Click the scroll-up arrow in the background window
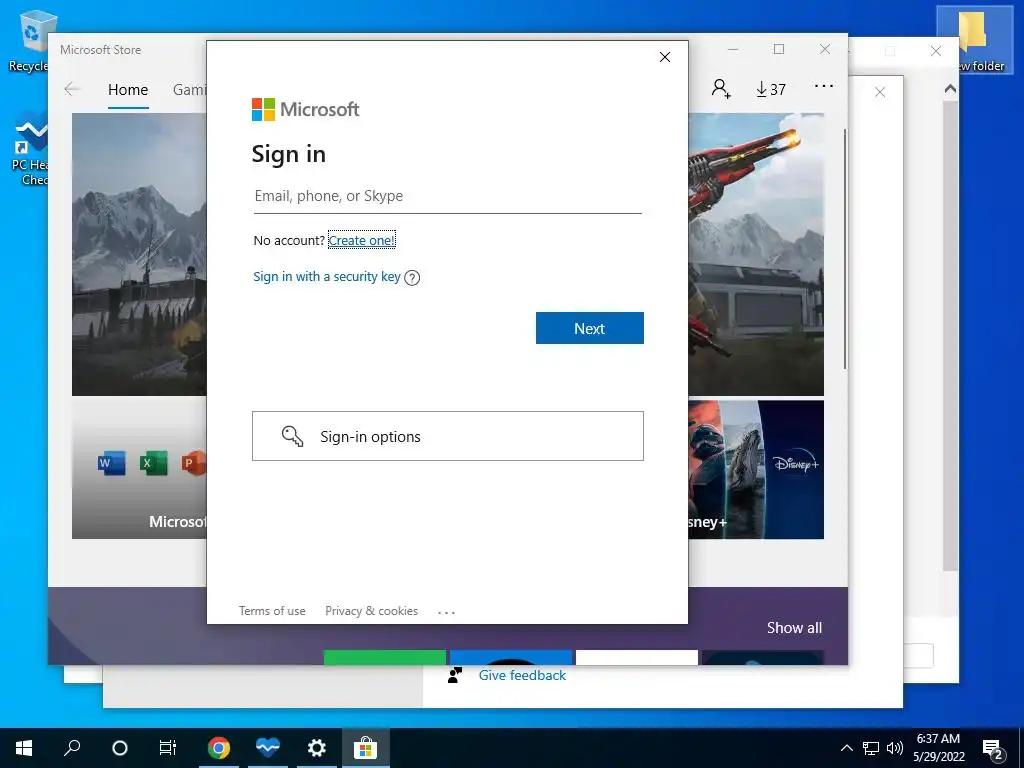 950,89
